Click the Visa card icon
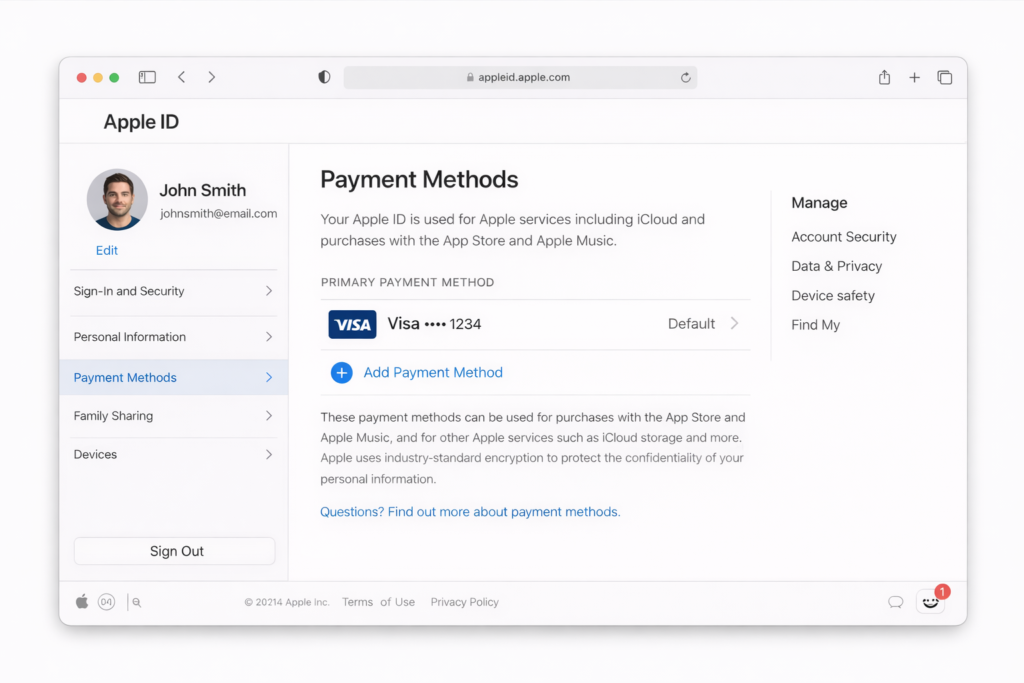This screenshot has height=683, width=1024. pyautogui.click(x=352, y=324)
